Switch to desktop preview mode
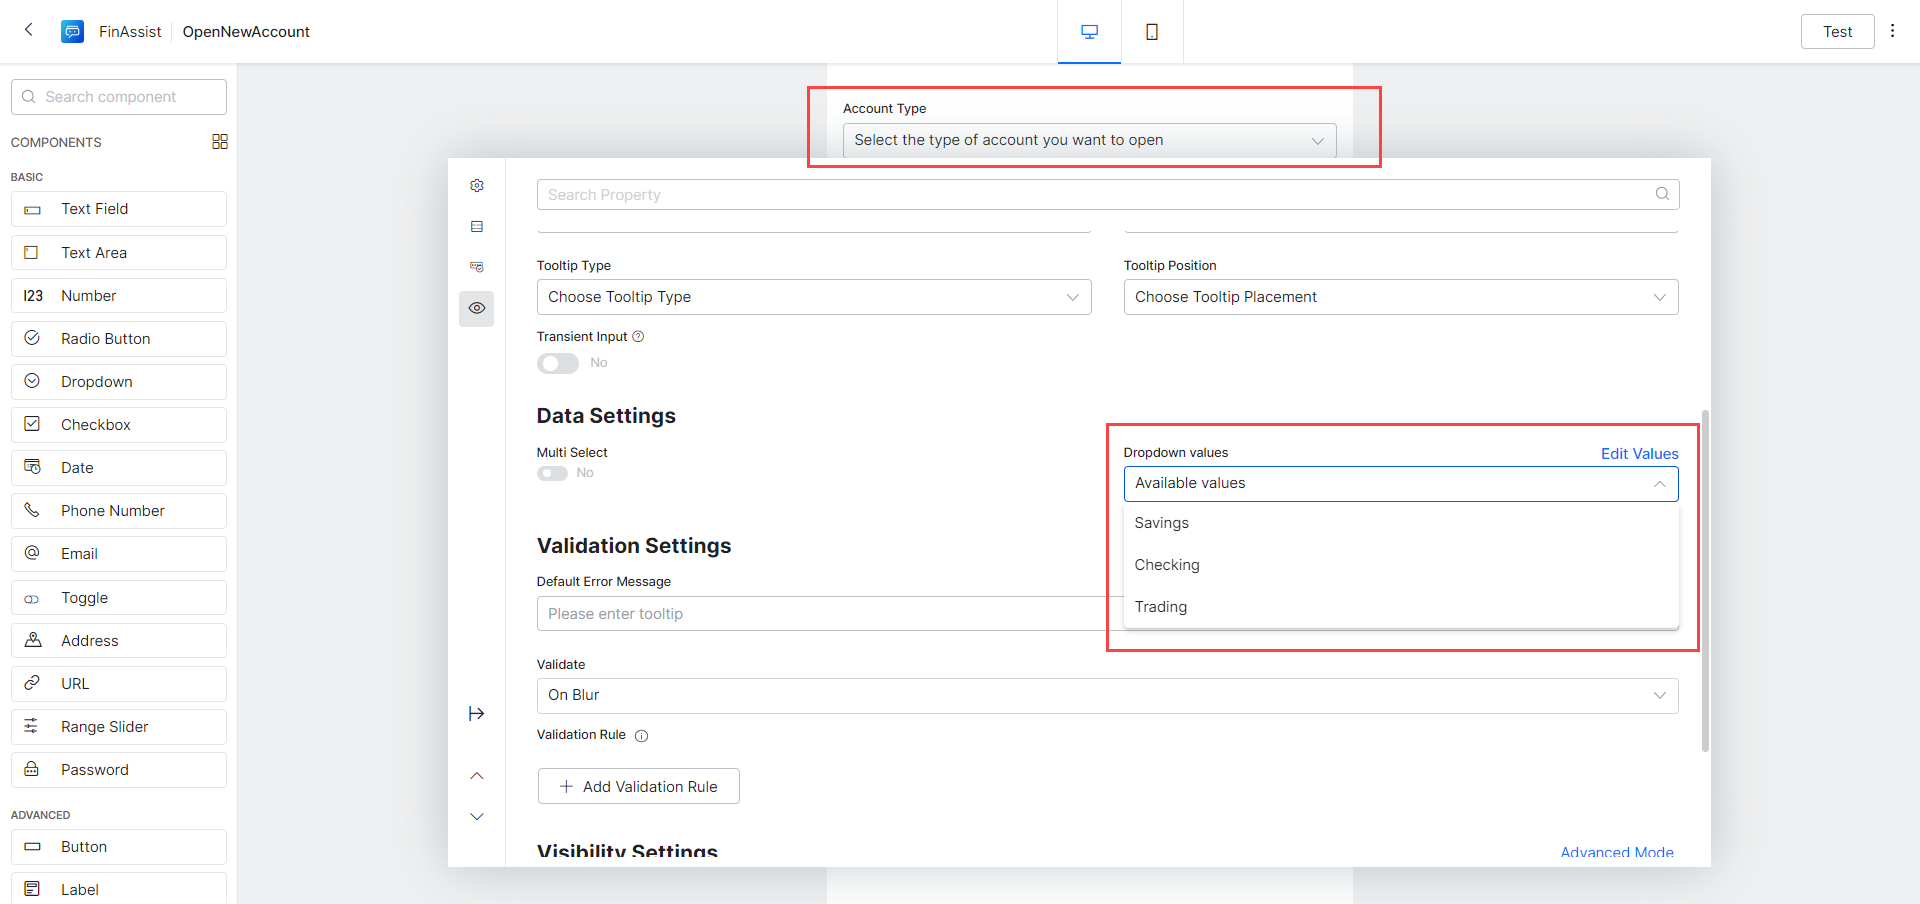The image size is (1920, 904). click(x=1089, y=32)
